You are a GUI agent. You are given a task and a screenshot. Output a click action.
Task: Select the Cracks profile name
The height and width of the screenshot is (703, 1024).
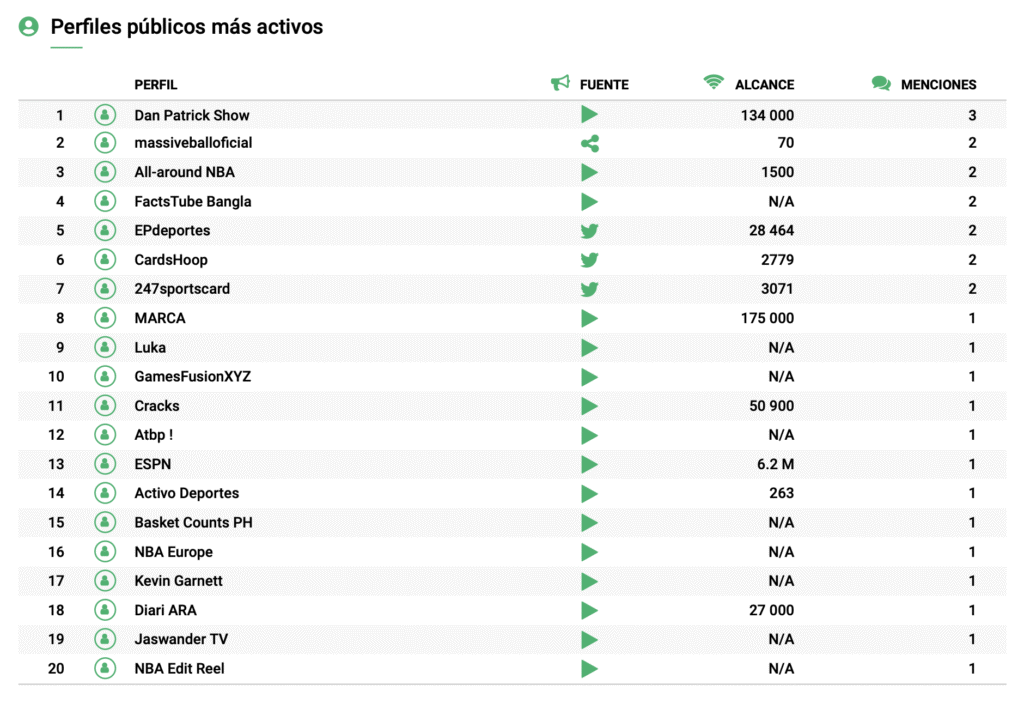157,406
